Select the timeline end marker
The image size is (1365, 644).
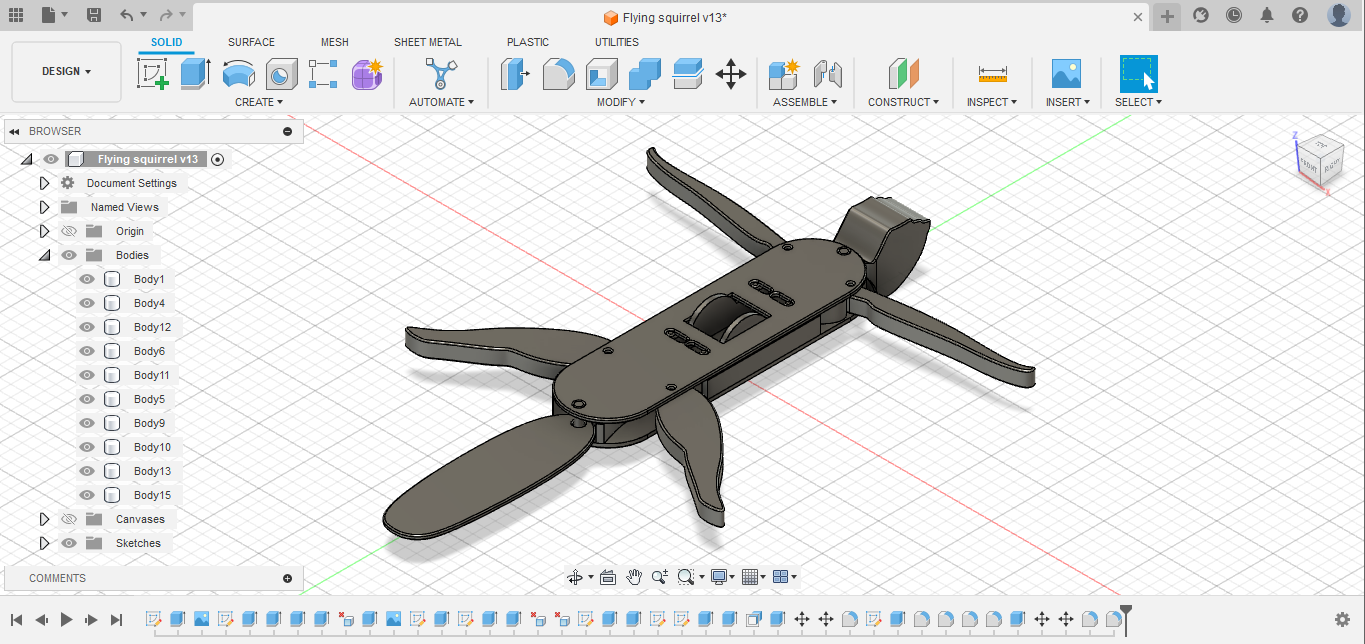point(1126,618)
